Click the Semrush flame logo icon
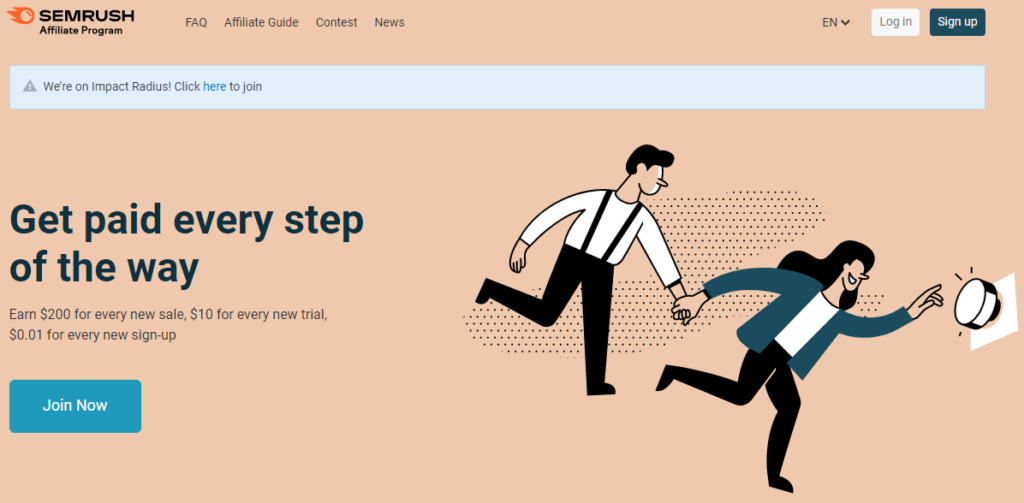Screen dimensions: 1024x503 tap(20, 15)
